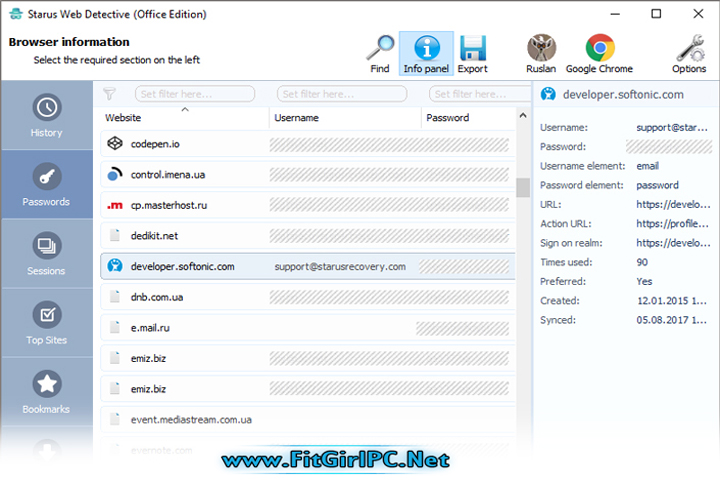Click the filter funnel icon
The height and width of the screenshot is (480, 720).
(109, 94)
